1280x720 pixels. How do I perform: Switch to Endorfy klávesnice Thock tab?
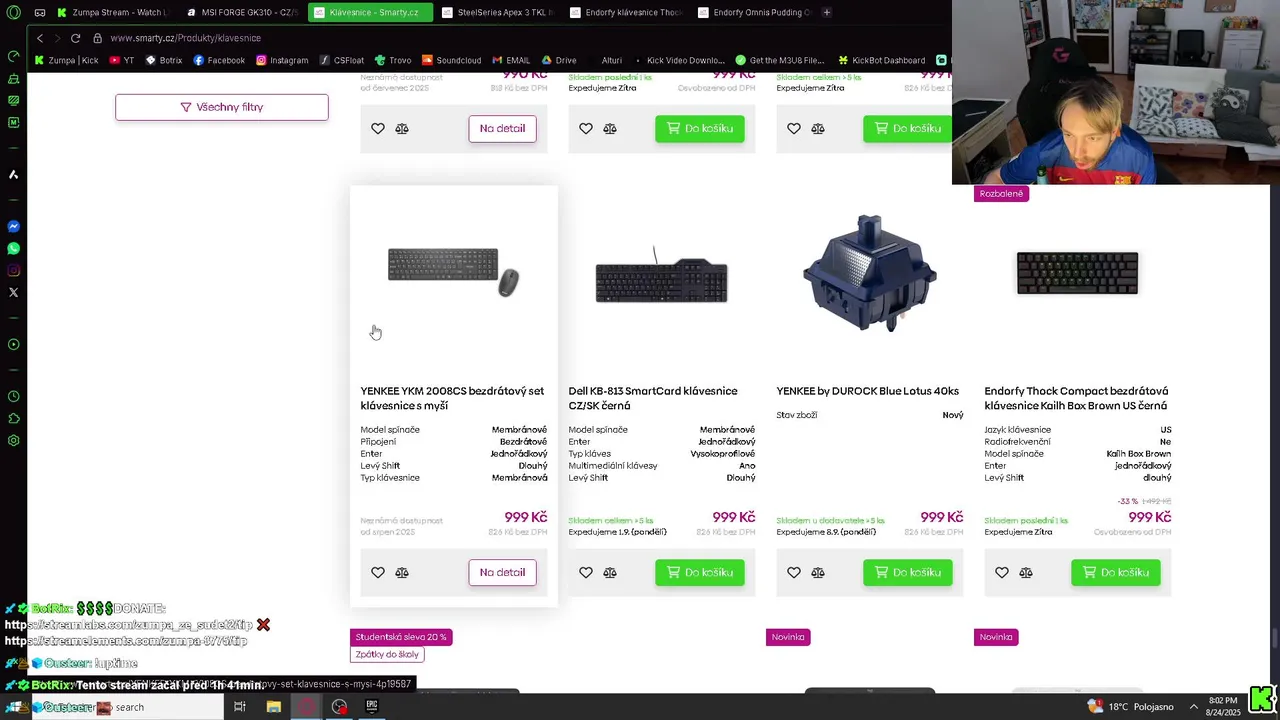pos(627,12)
